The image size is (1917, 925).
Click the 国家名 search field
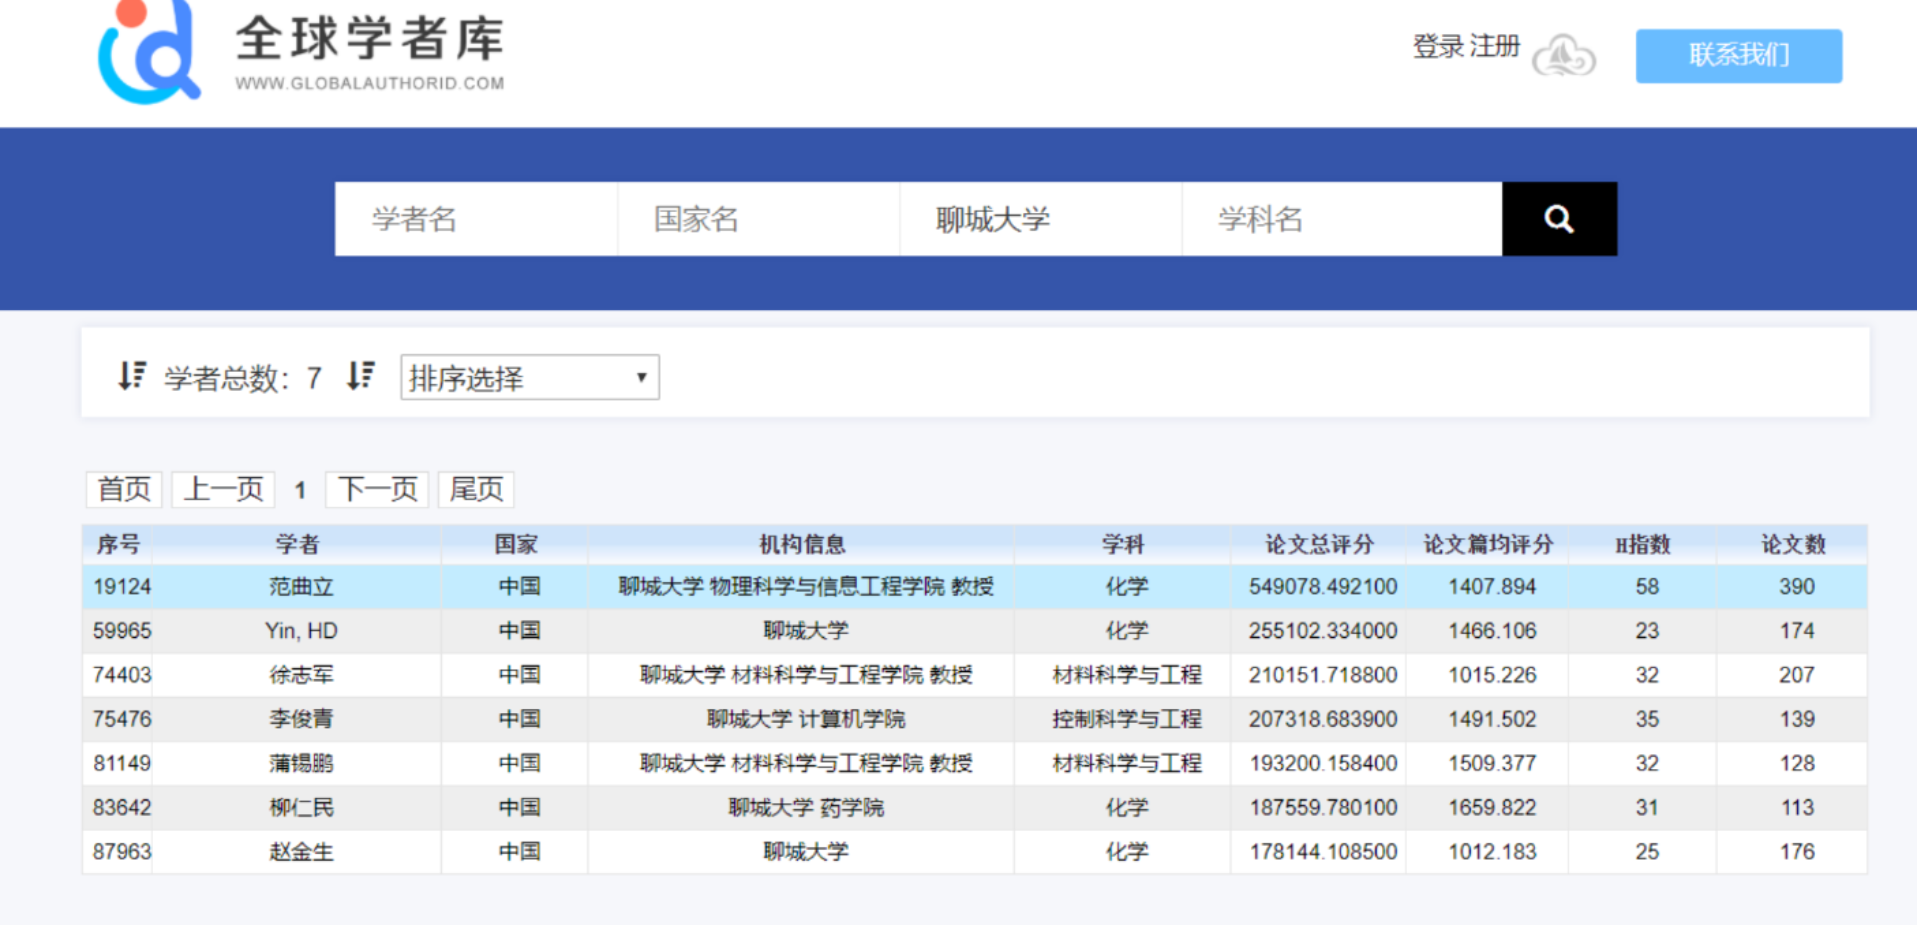[757, 218]
